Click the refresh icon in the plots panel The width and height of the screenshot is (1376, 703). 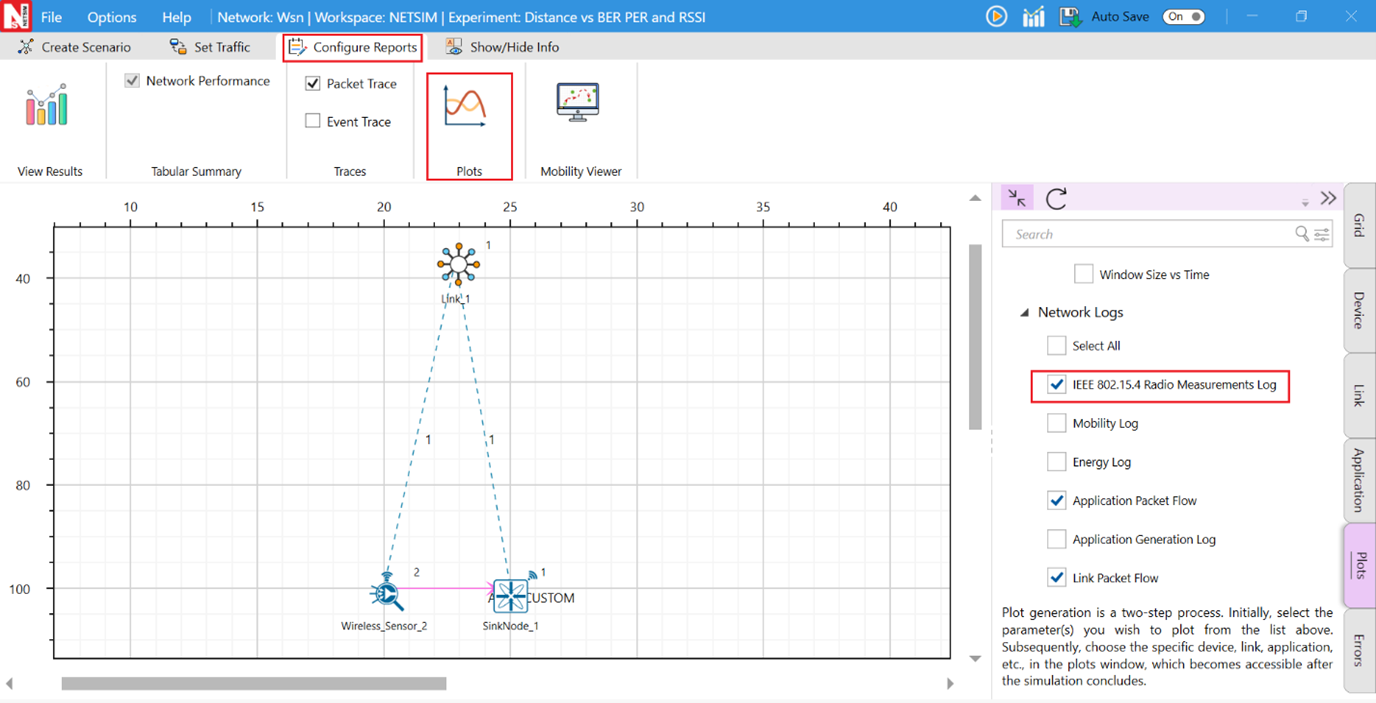pos(1056,198)
